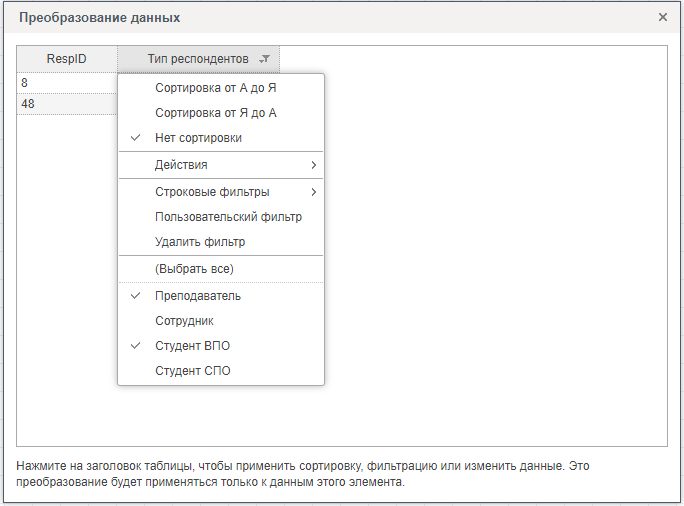Image resolution: width=684 pixels, height=506 pixels.
Task: Open Пользовательский фильтр dialog
Action: (x=228, y=217)
